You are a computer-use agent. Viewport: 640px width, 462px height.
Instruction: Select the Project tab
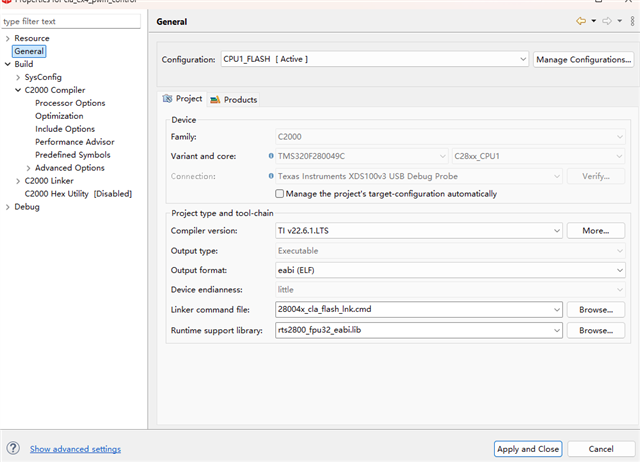point(183,99)
